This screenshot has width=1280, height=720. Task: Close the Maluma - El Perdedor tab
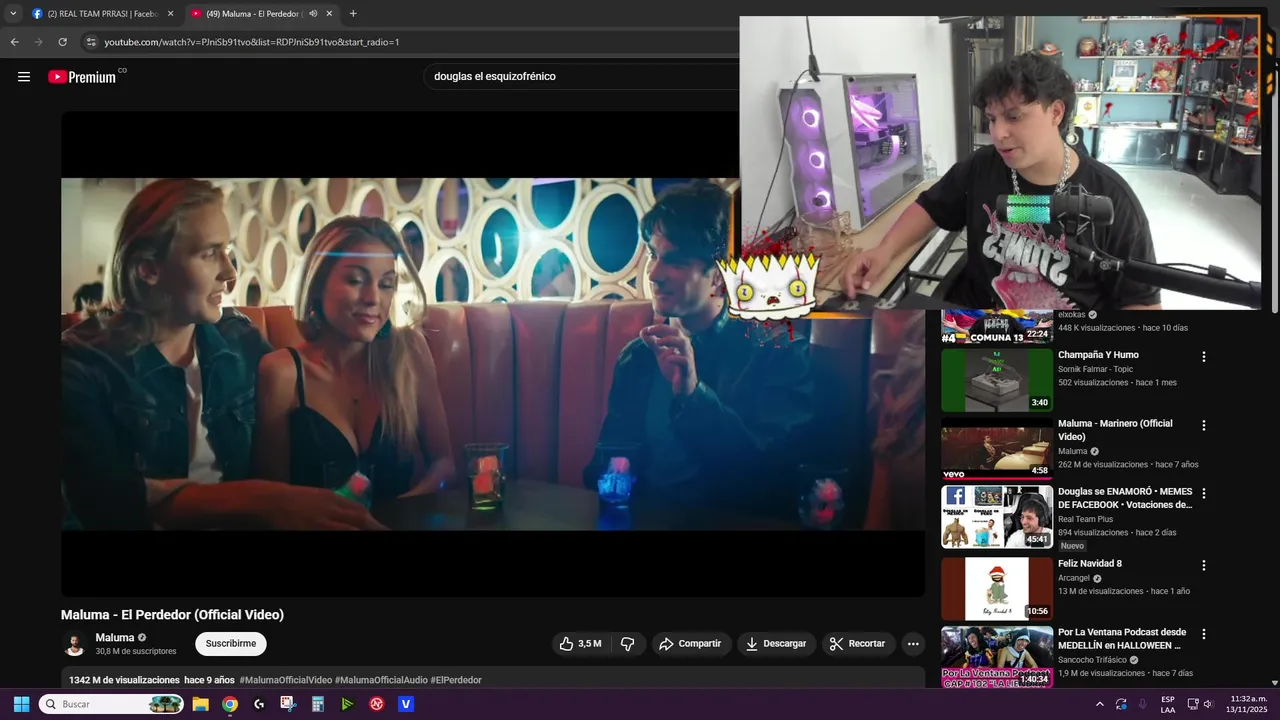(329, 14)
